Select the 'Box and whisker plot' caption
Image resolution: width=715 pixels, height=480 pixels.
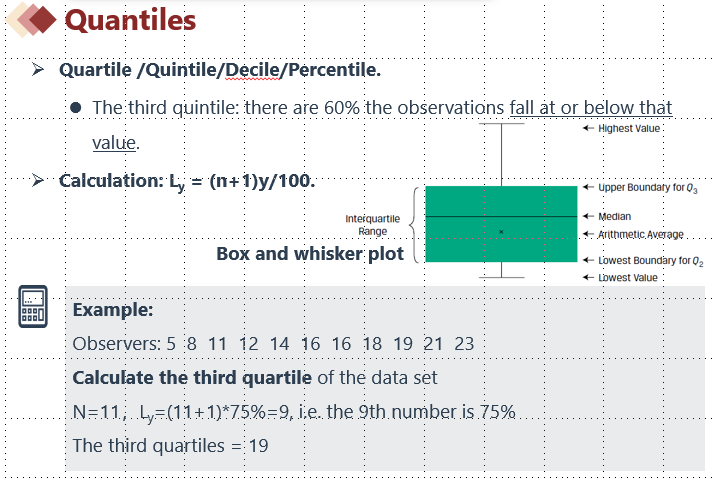coord(310,253)
